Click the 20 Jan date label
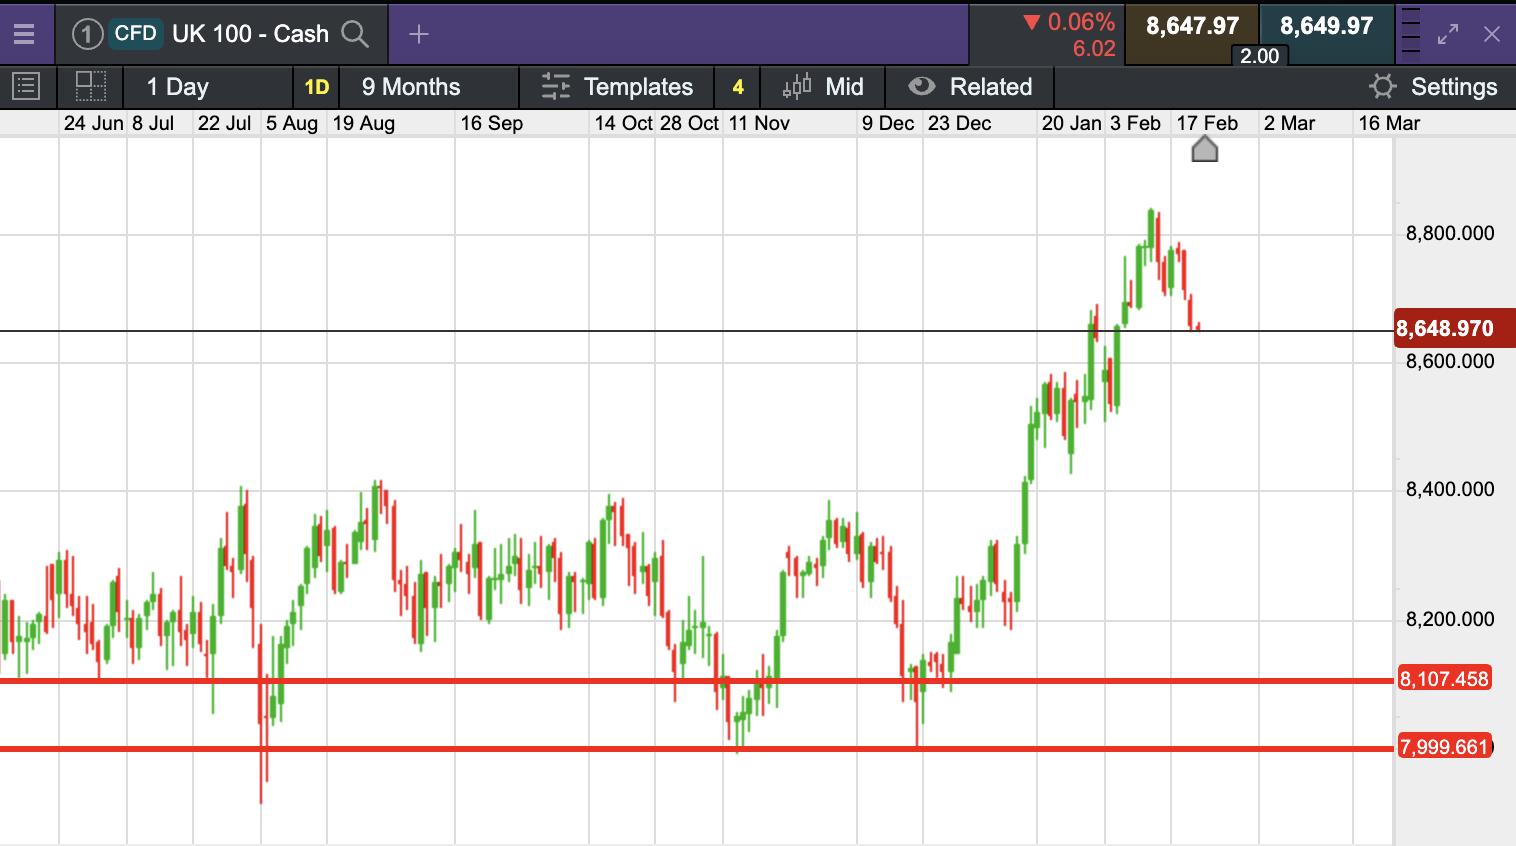The image size is (1516, 846). [x=1072, y=123]
